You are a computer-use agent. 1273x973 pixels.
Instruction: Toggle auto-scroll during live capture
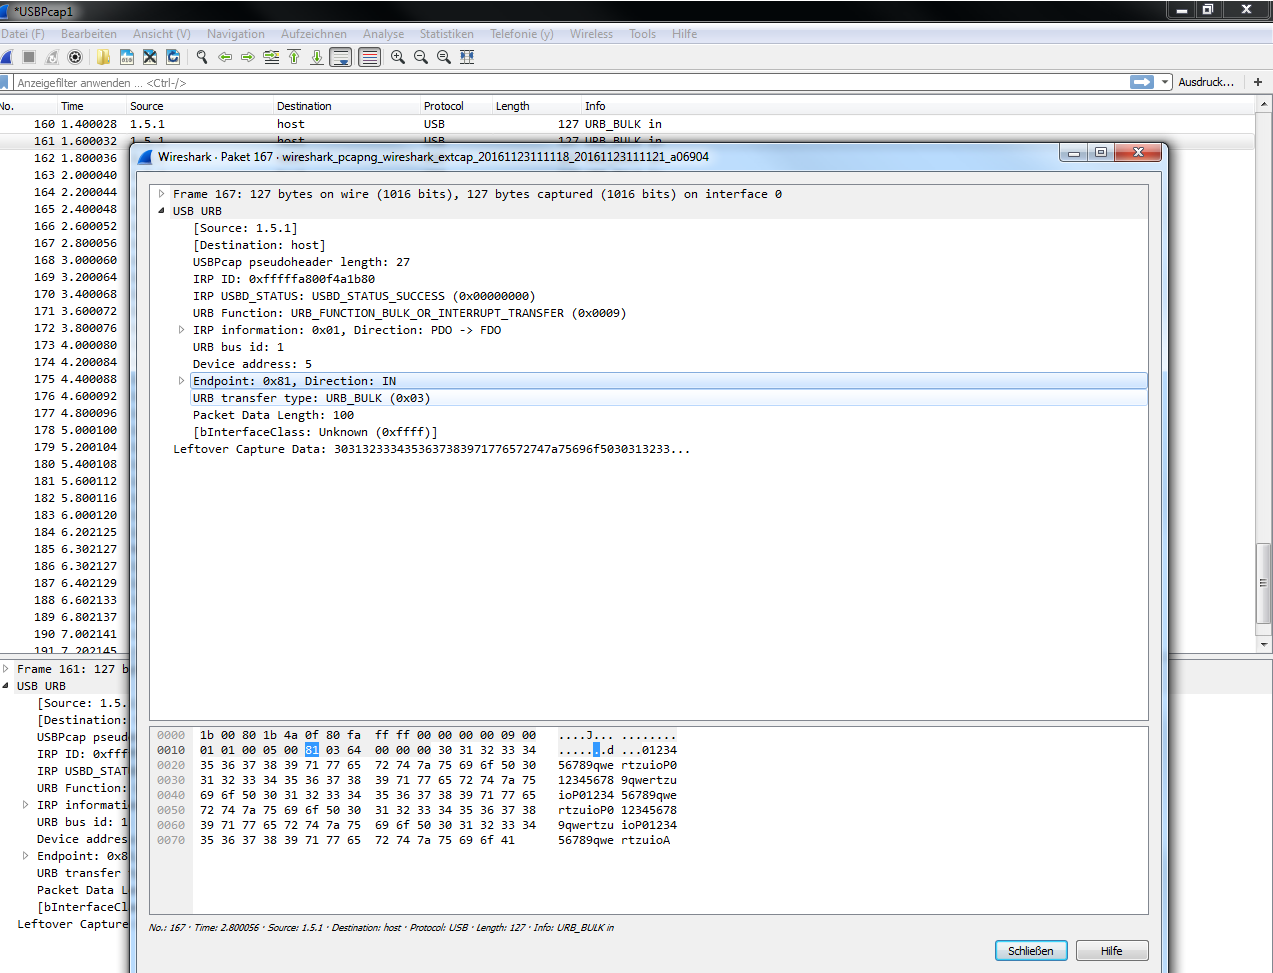(341, 57)
